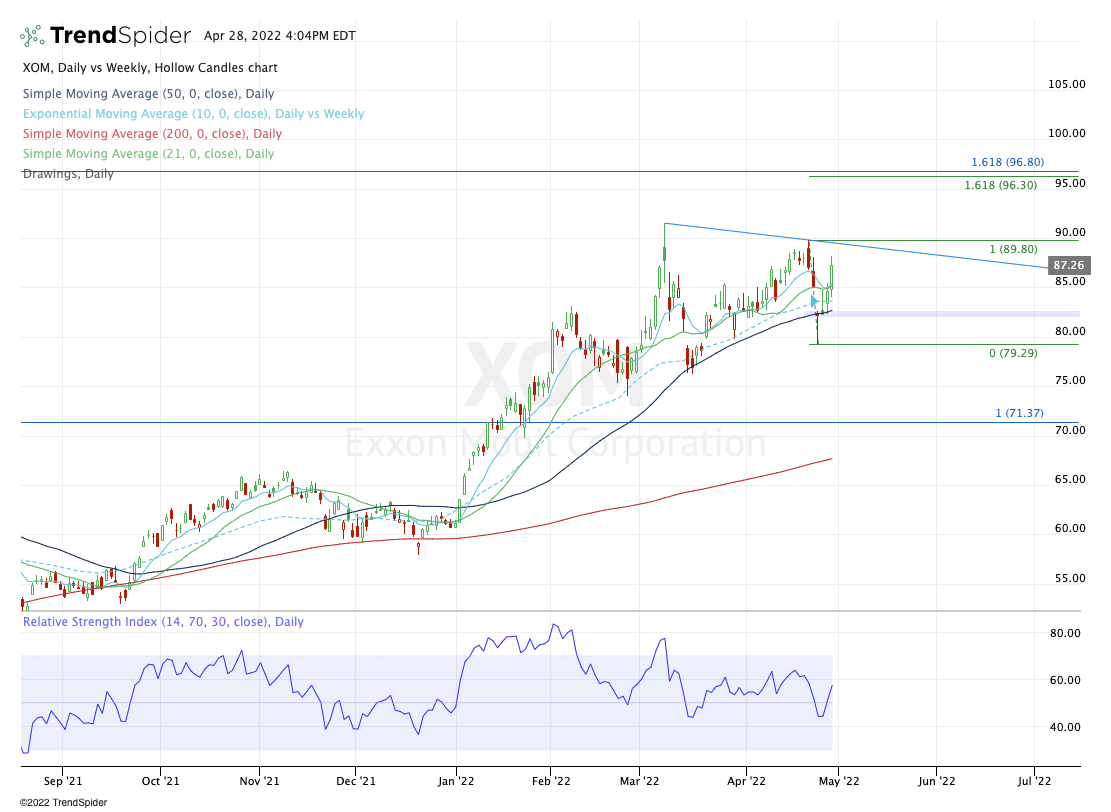
Task: Click the May '22 date on the time axis
Action: tap(838, 780)
